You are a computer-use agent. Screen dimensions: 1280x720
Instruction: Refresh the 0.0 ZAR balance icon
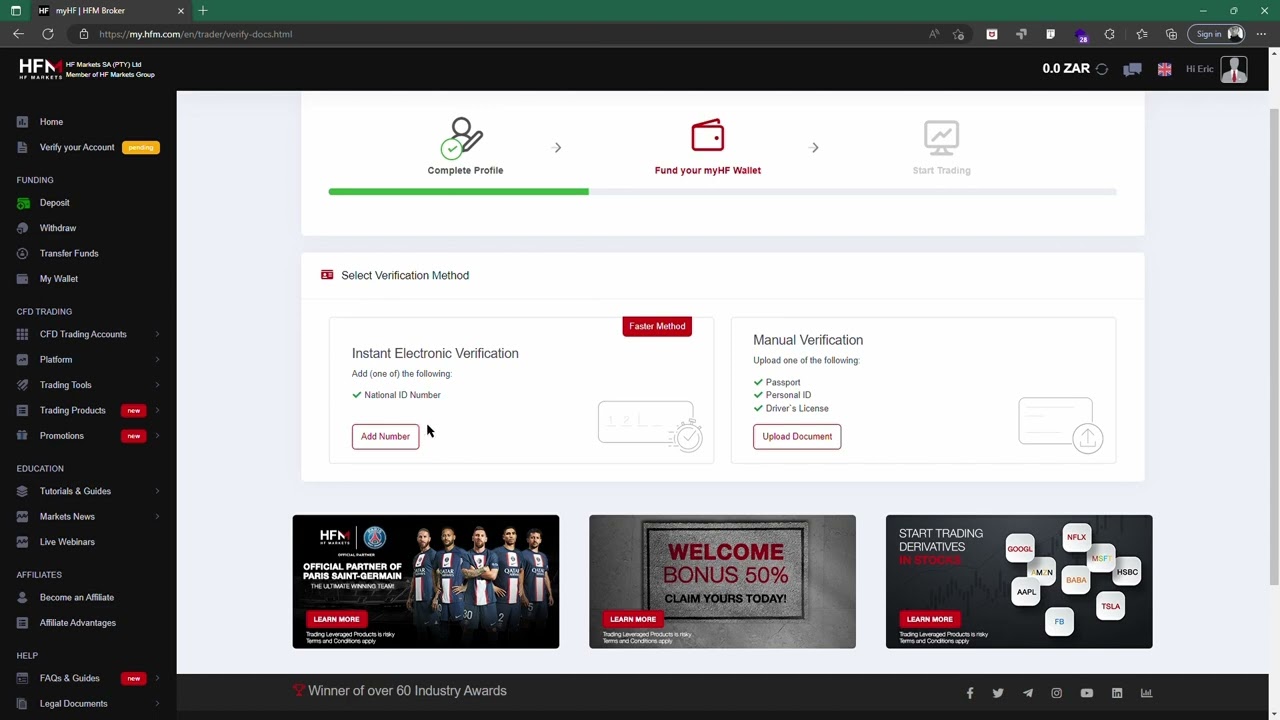(x=1102, y=69)
